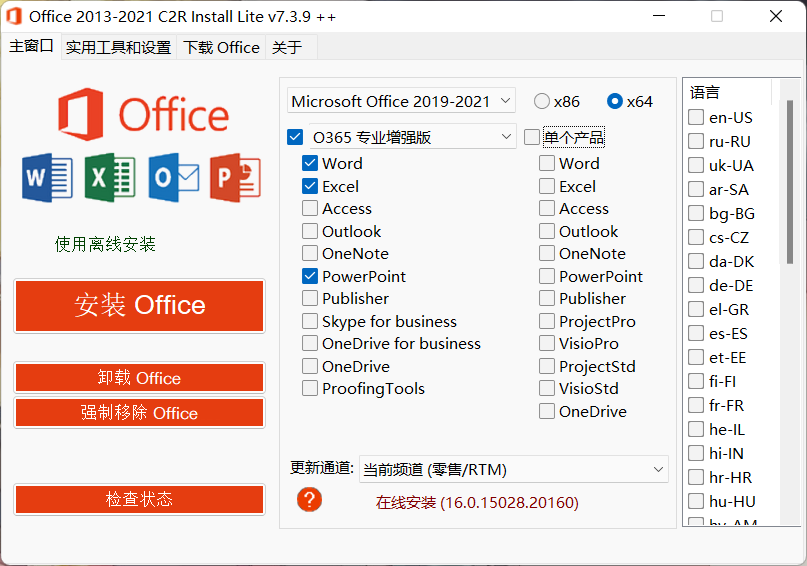Open the 下载 Office tab
The width and height of the screenshot is (807, 566).
pyautogui.click(x=221, y=47)
